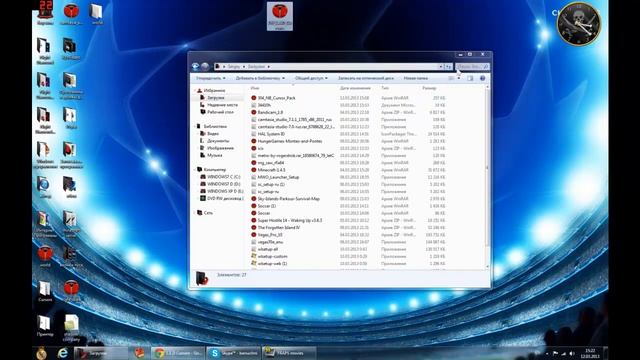Screen dimensions: 640x360
Task: Click the Action Center flag in tray
Action: pos(555,353)
